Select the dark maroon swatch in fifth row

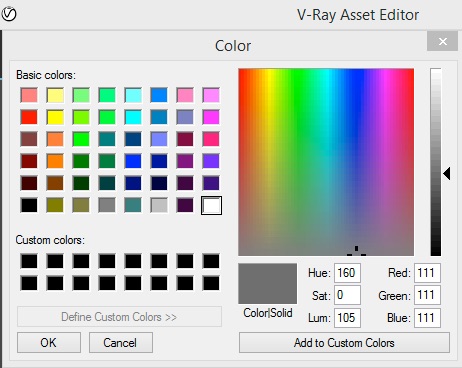[x=29, y=183]
